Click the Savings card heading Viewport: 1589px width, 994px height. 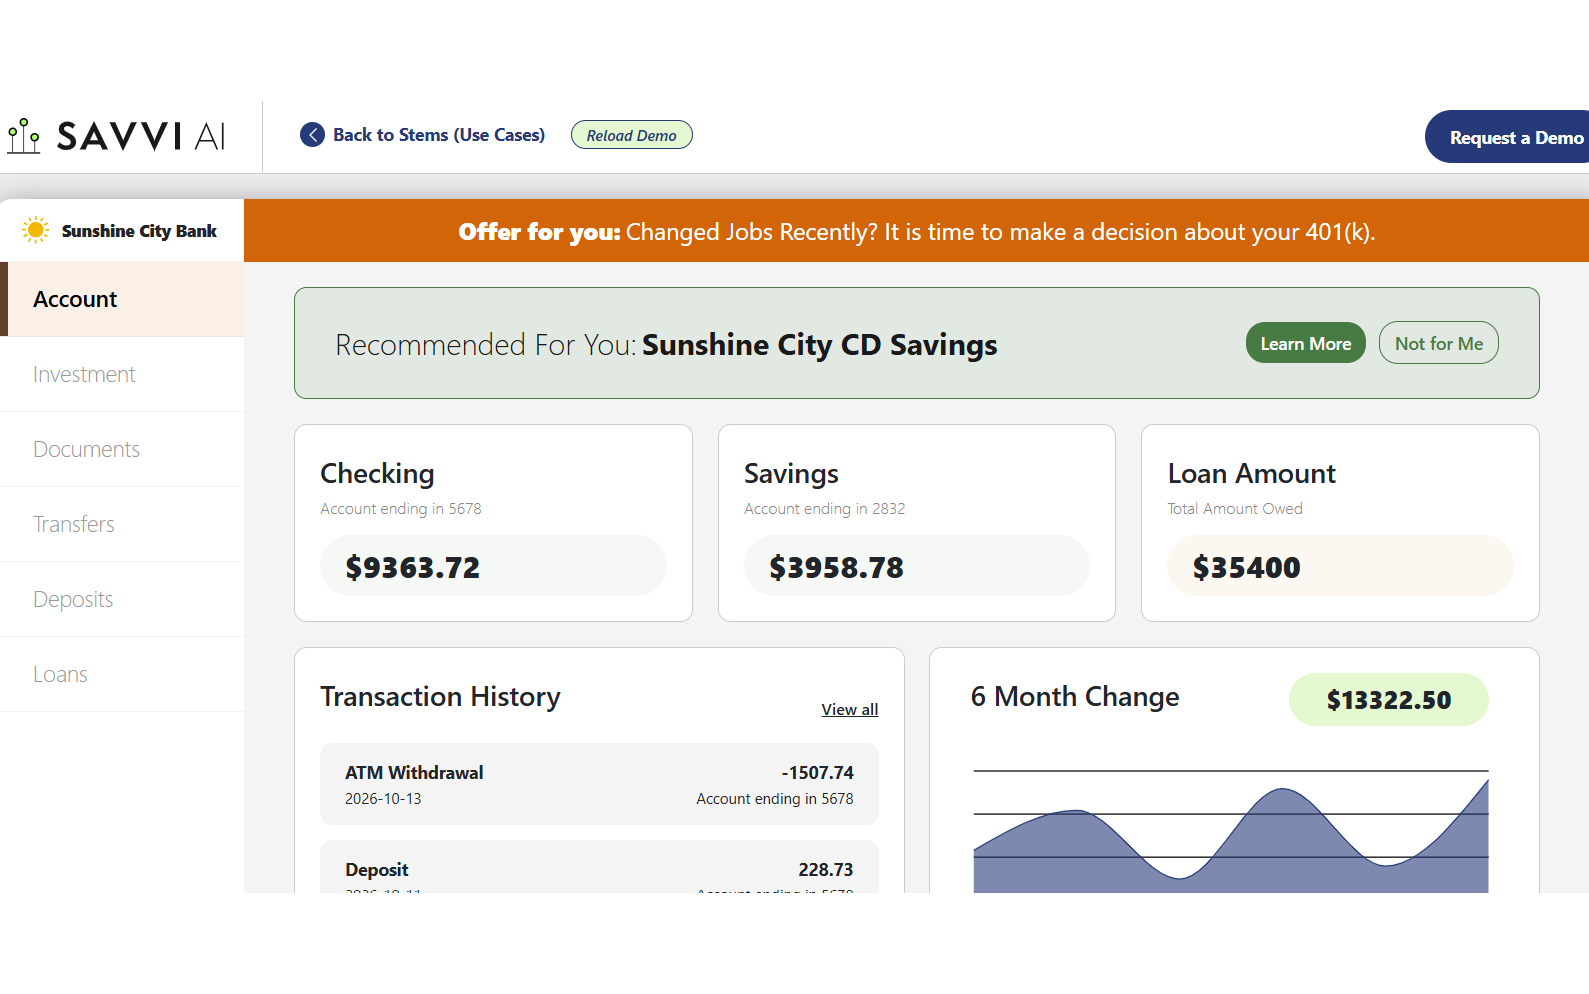(791, 473)
